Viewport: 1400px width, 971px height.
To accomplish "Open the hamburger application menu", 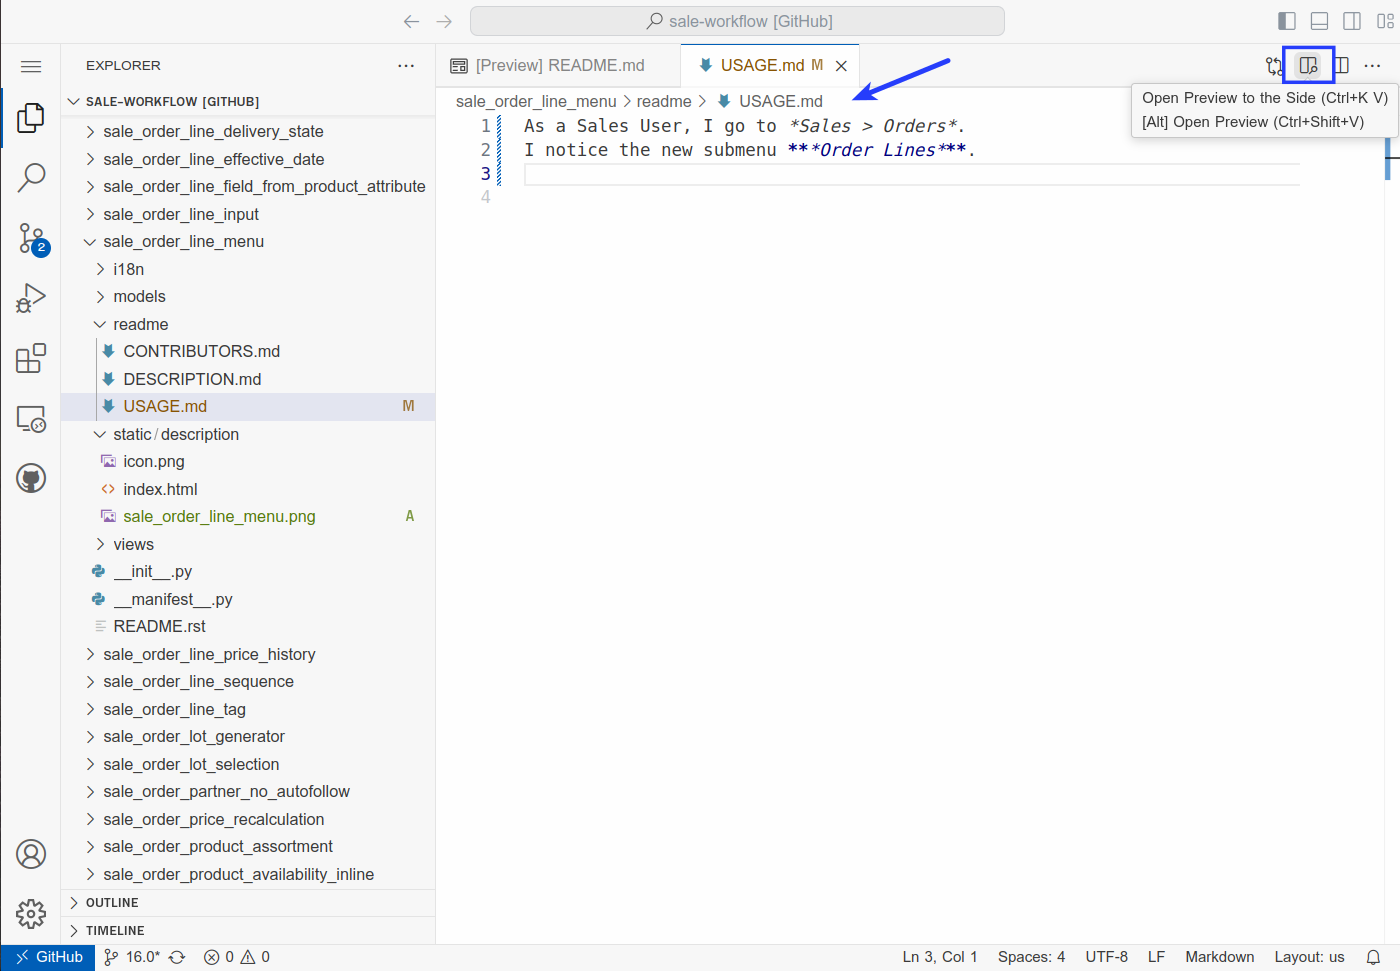I will (31, 66).
